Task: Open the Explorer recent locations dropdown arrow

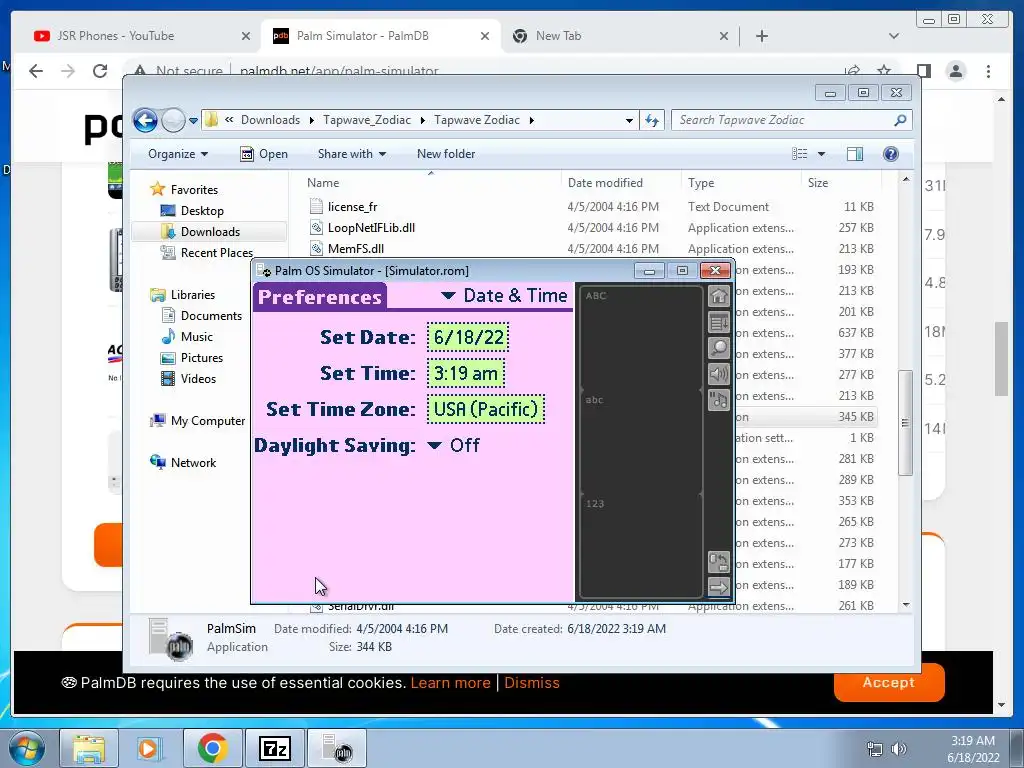Action: tap(193, 121)
